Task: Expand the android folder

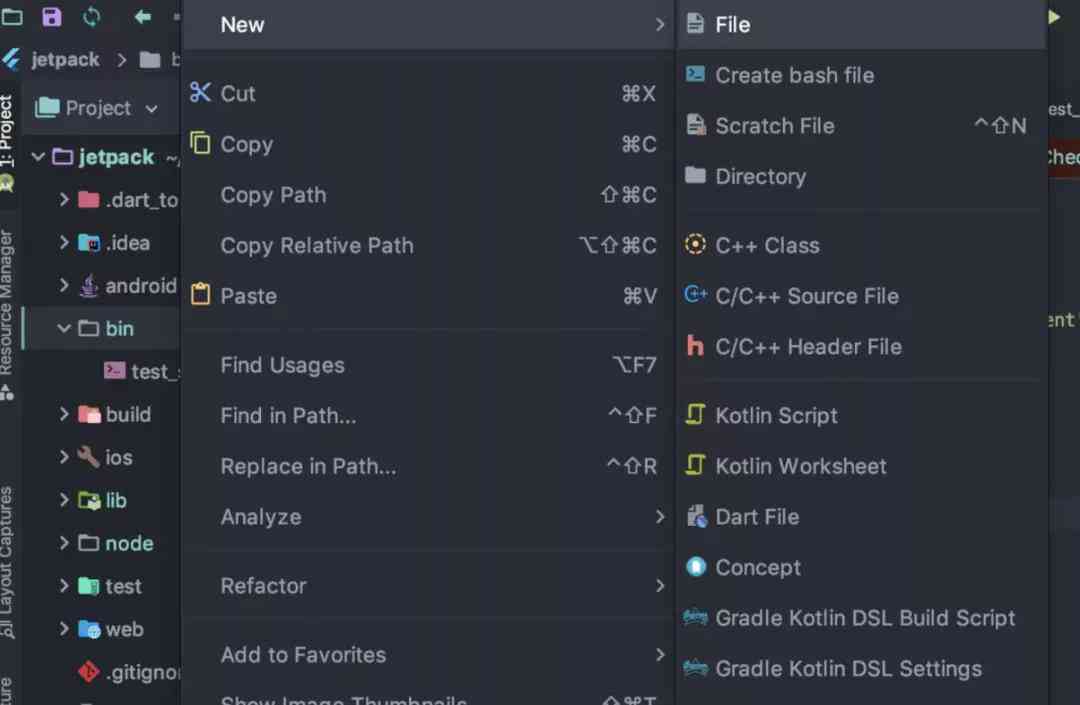Action: point(64,285)
